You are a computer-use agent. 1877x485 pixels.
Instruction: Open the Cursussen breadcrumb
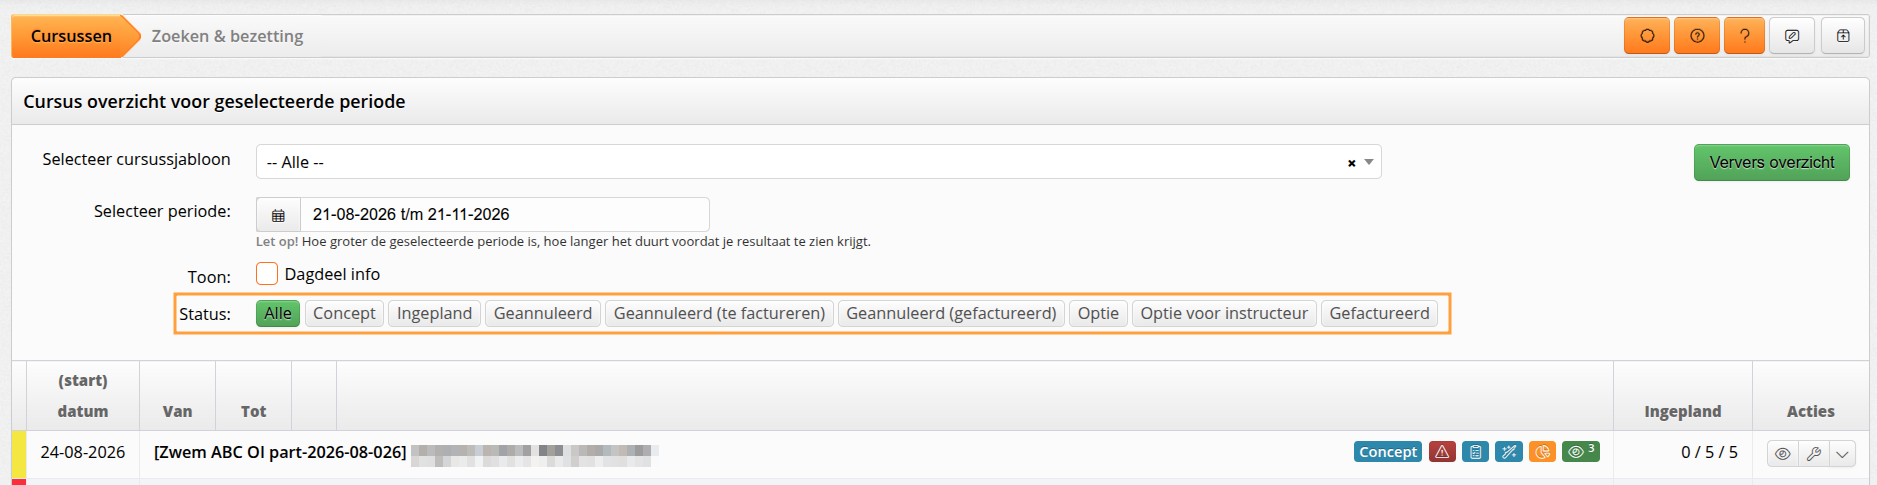point(71,36)
